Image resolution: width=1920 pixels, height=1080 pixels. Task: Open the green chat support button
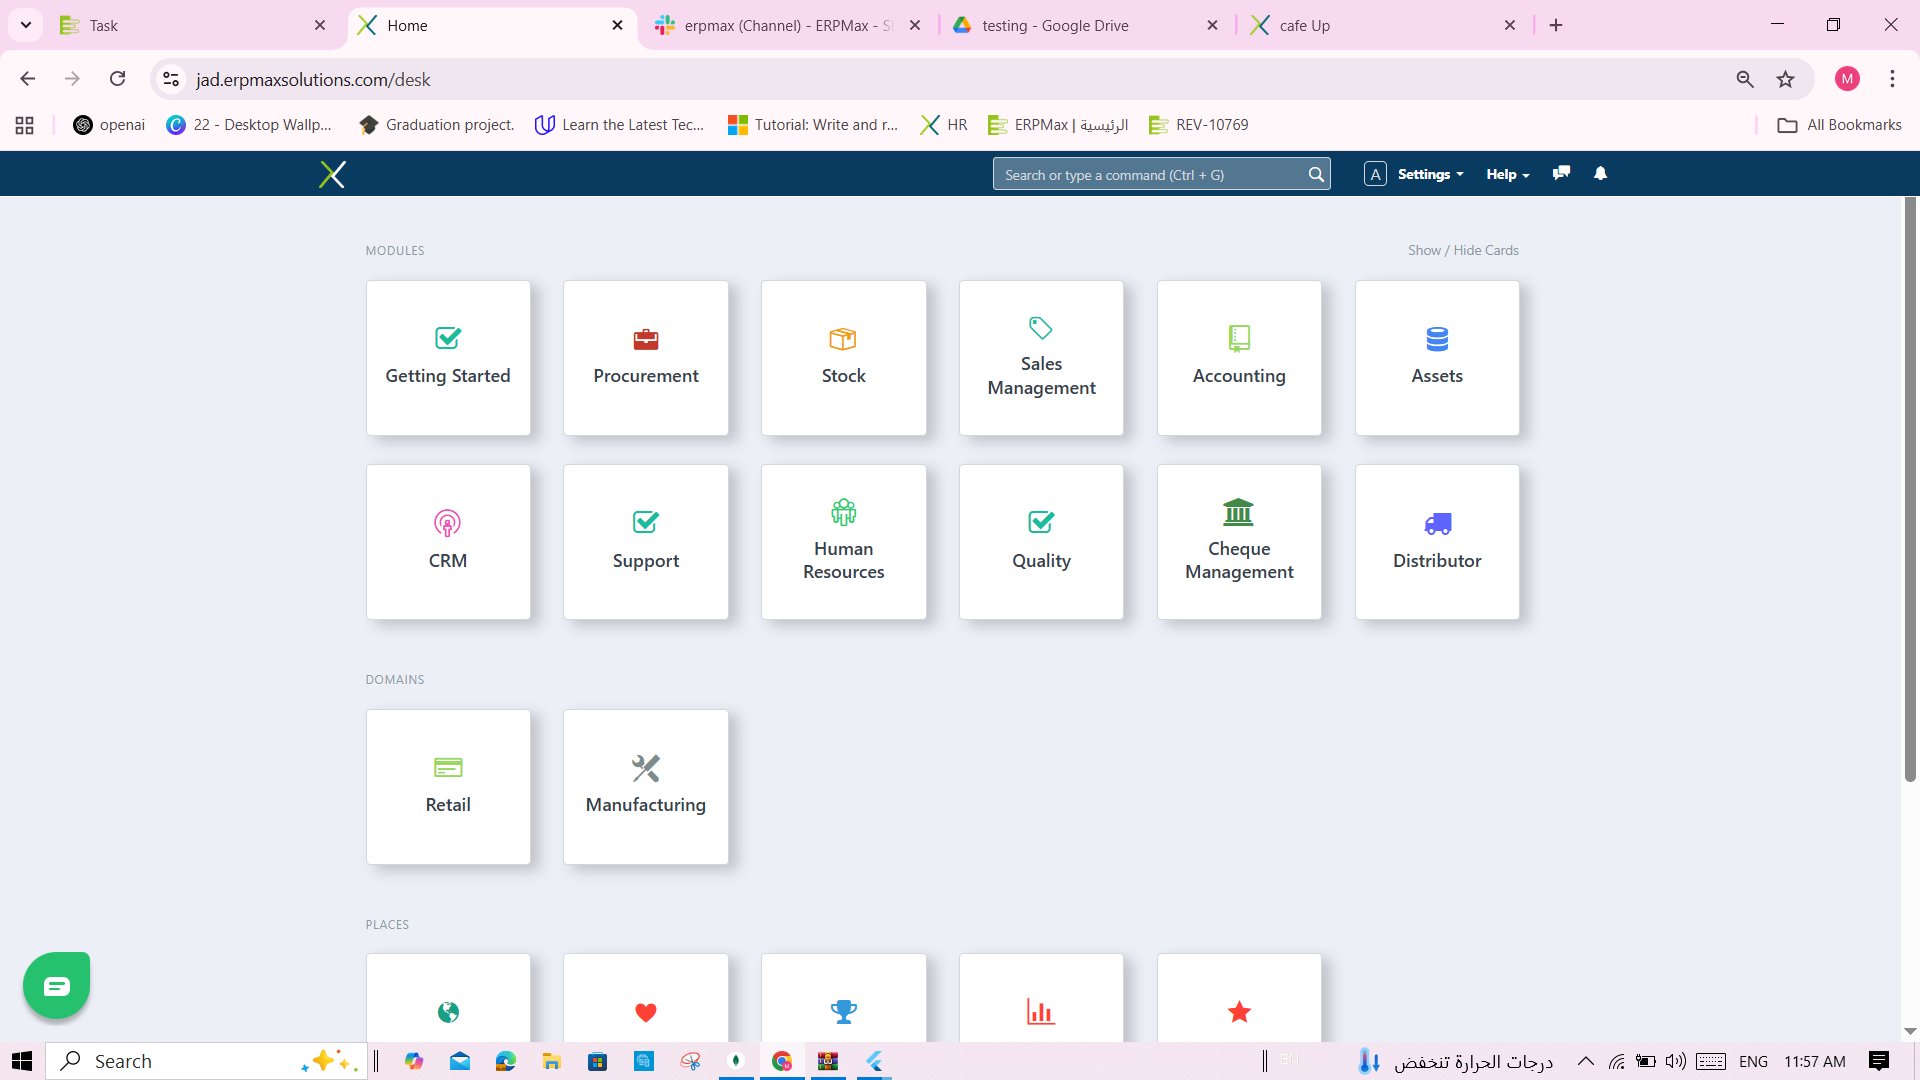tap(57, 986)
